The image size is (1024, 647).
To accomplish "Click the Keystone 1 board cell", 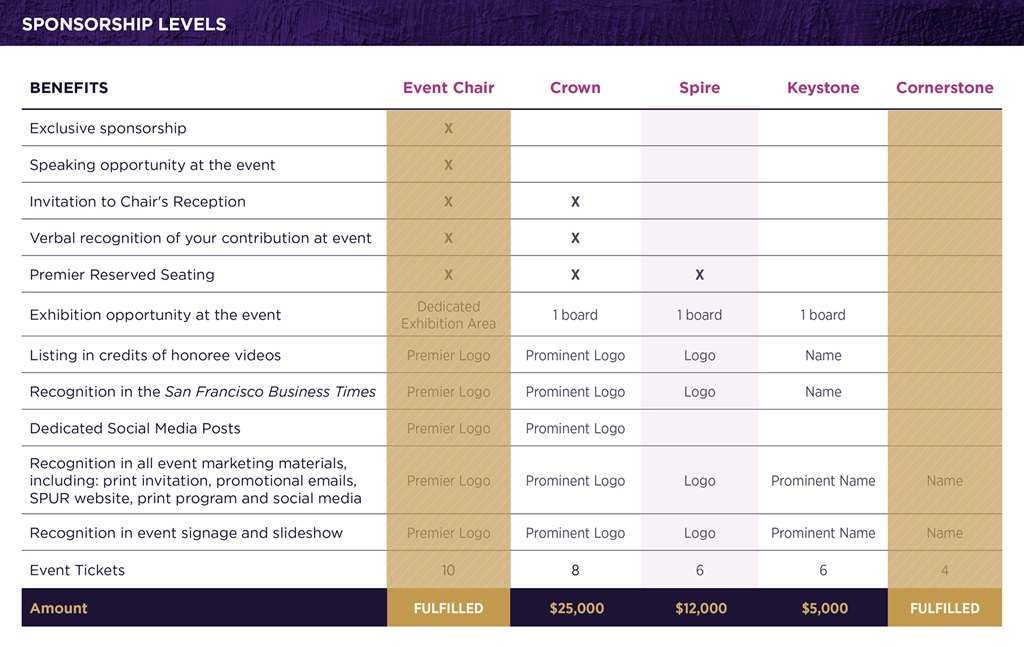I will [x=823, y=315].
